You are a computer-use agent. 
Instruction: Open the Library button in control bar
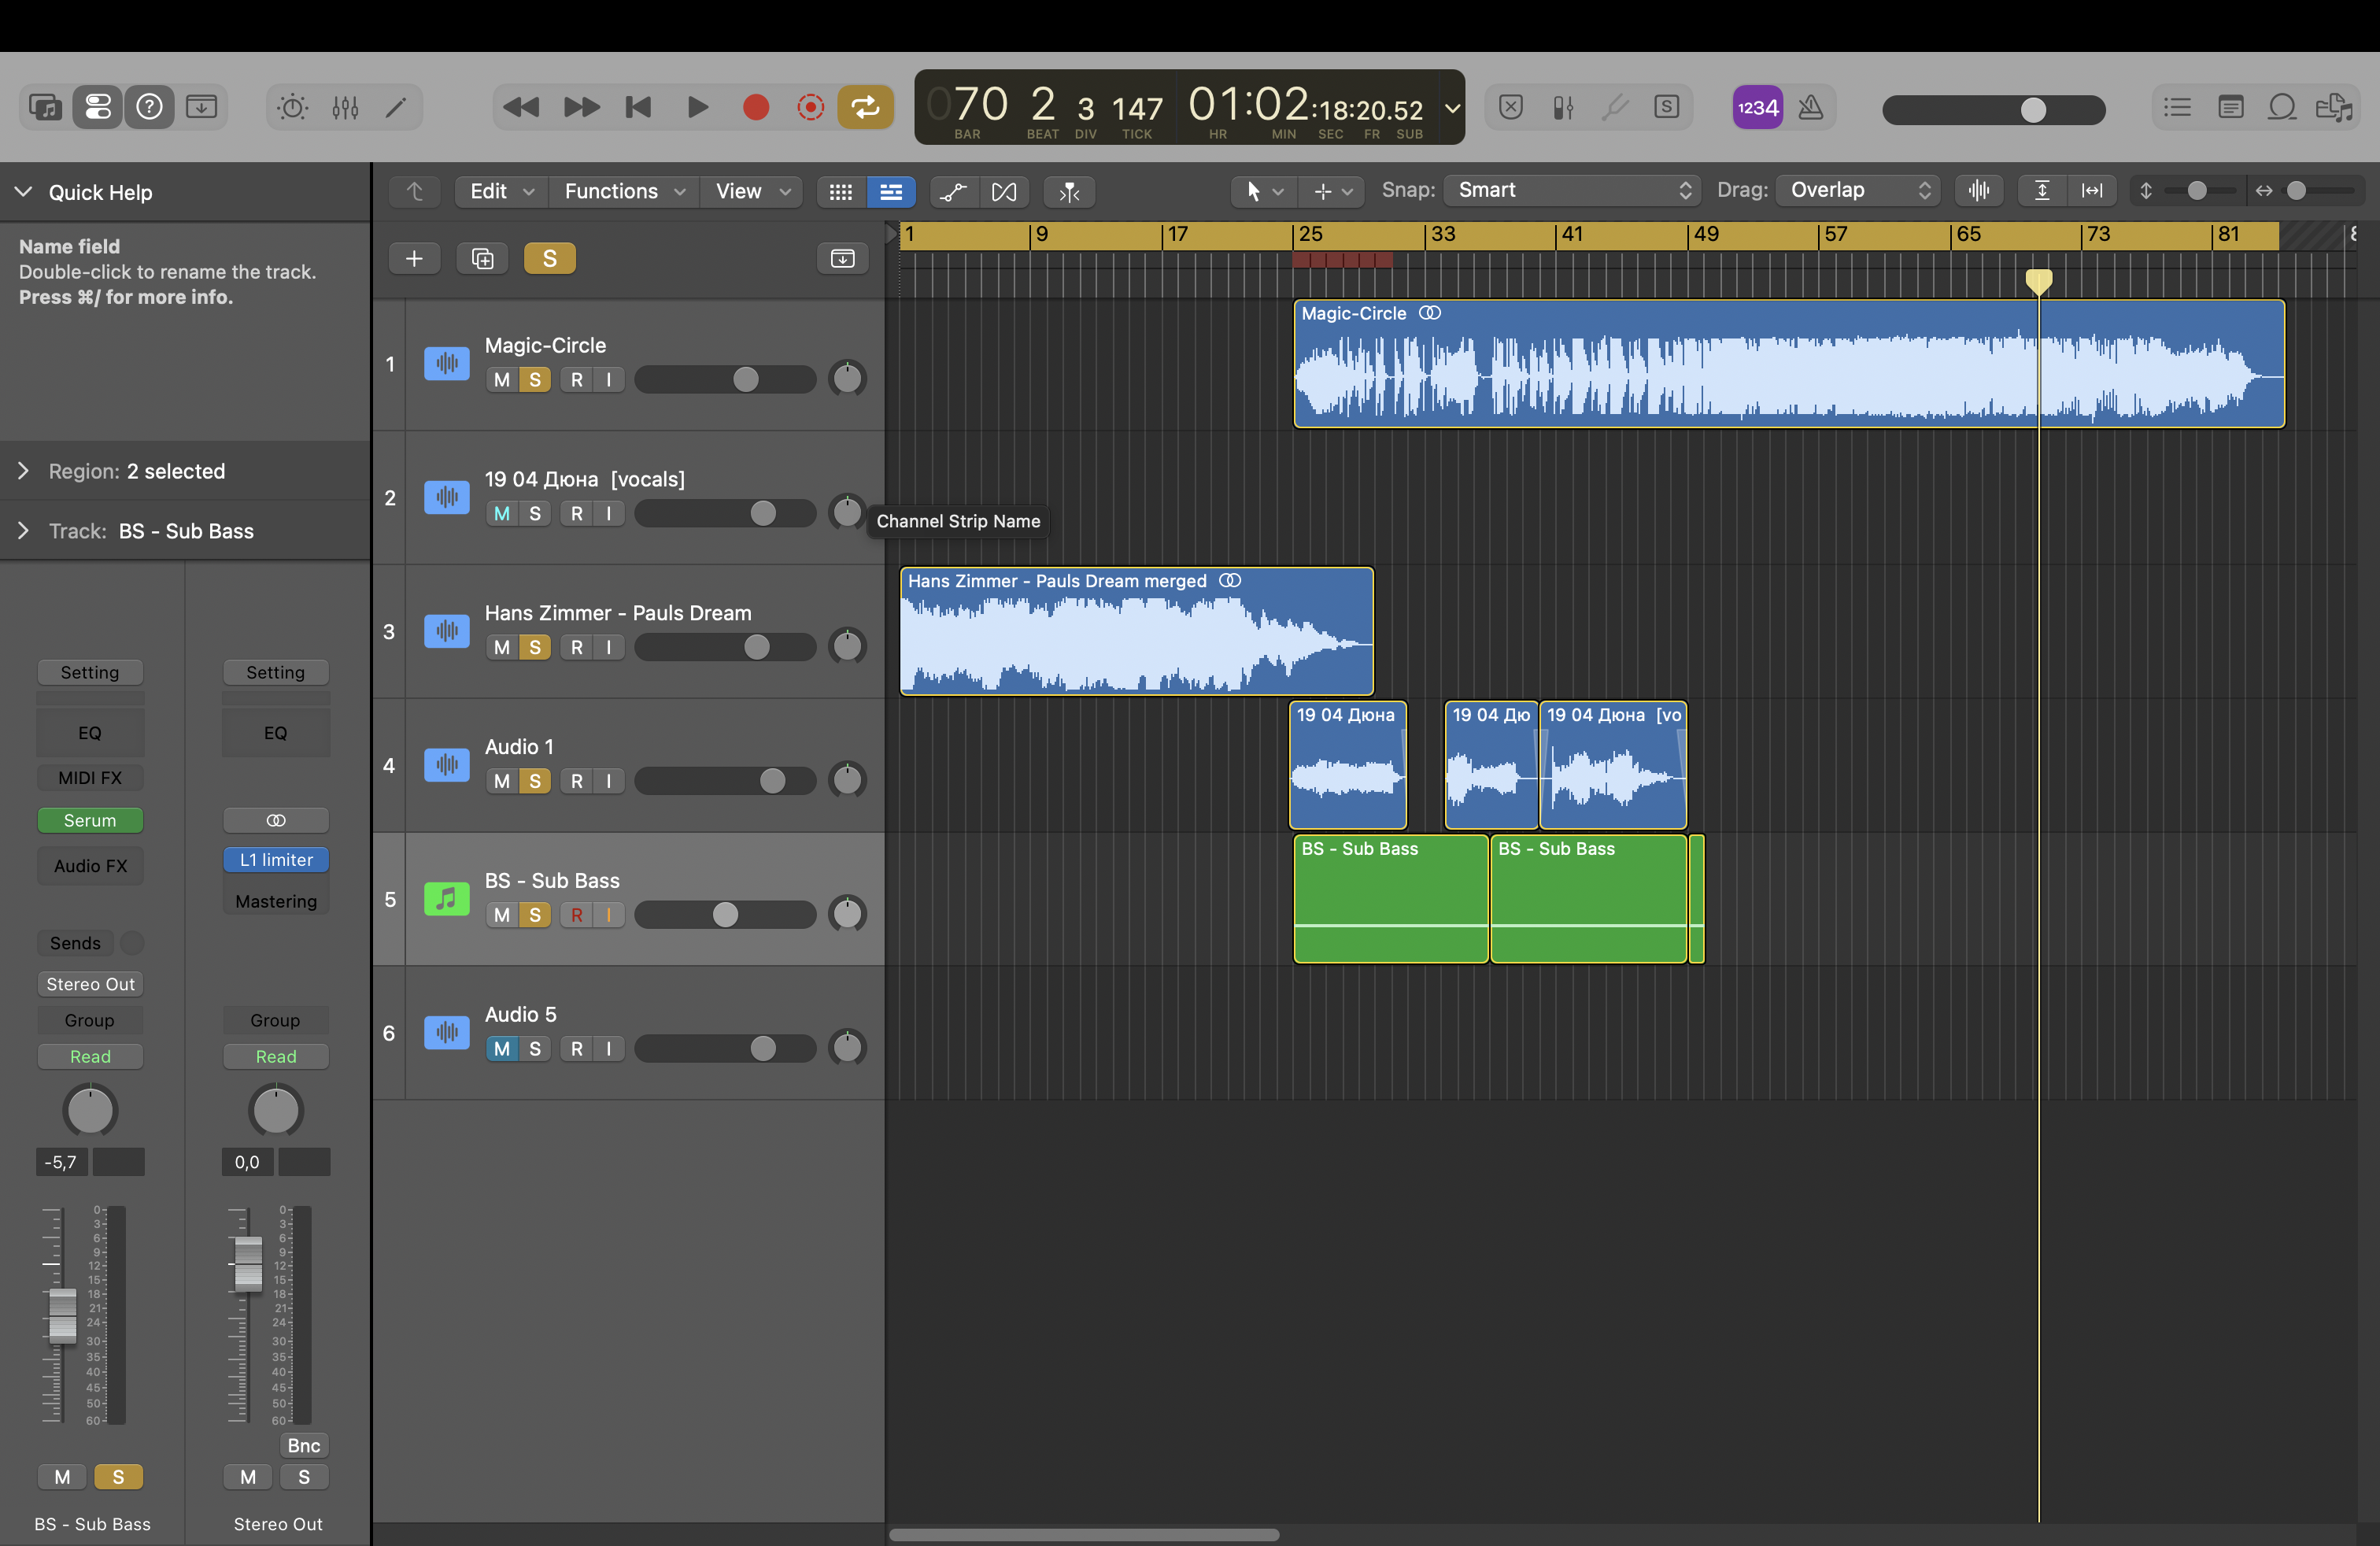click(45, 107)
